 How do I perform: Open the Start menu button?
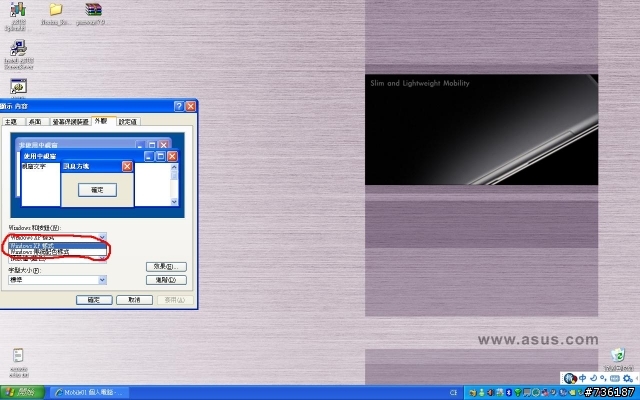pyautogui.click(x=22, y=393)
